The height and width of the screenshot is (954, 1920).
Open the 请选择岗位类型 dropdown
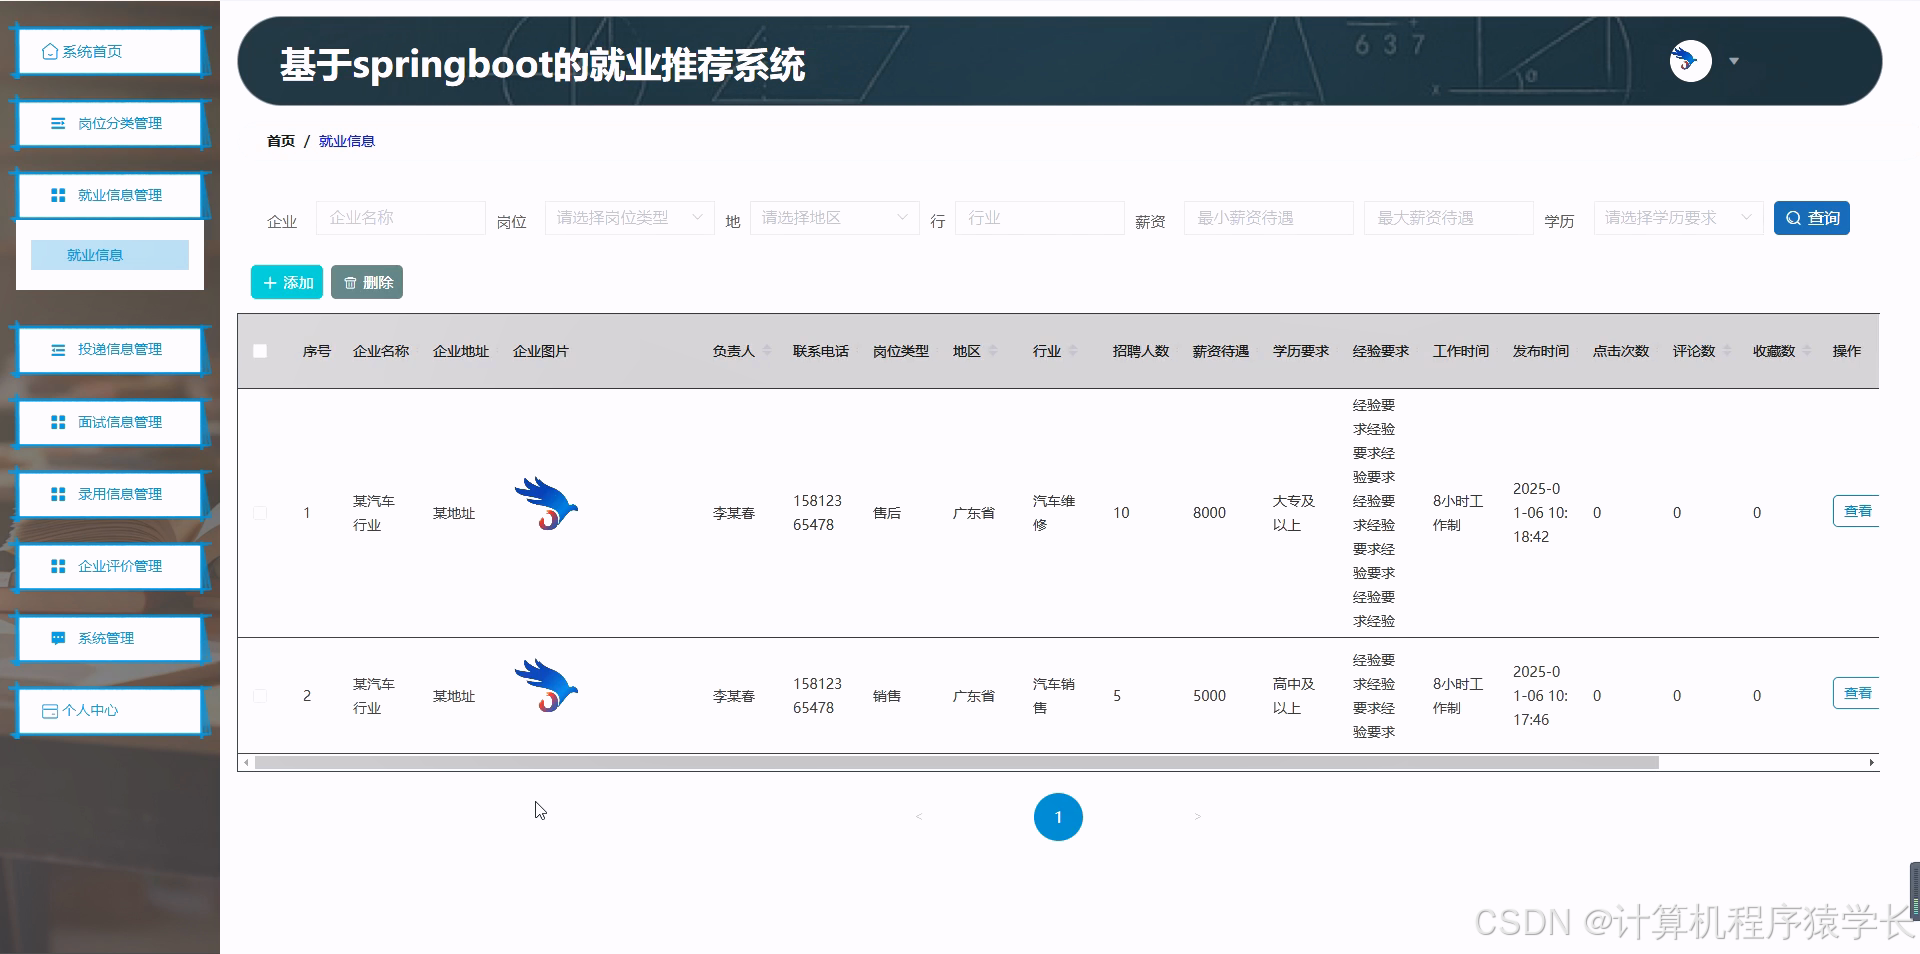(x=628, y=217)
